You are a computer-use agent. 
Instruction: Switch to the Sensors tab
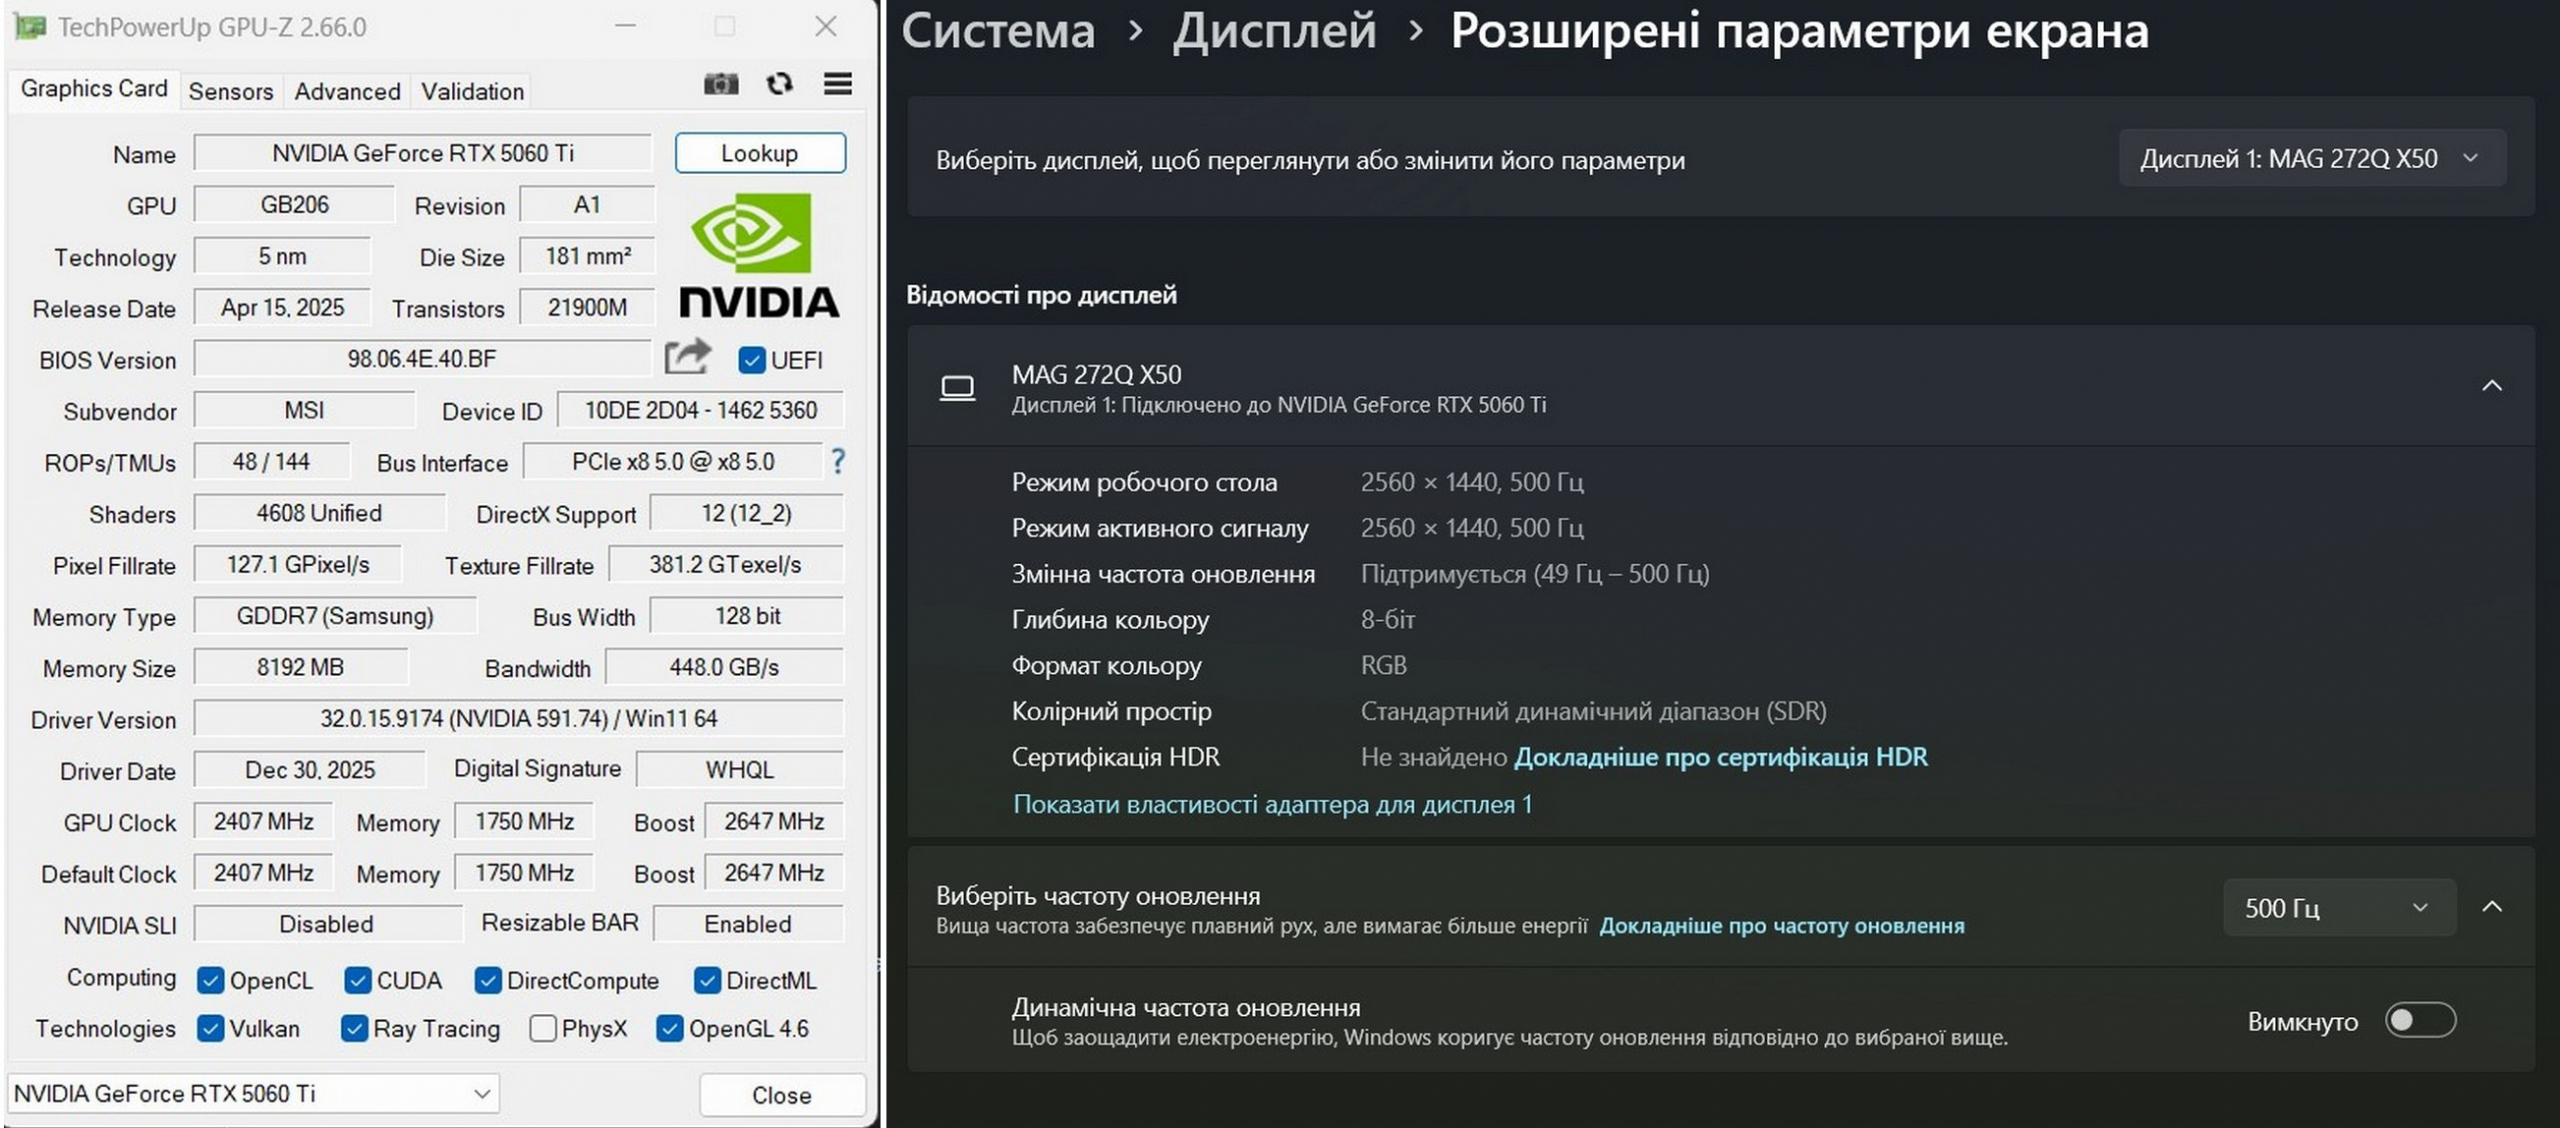point(230,91)
